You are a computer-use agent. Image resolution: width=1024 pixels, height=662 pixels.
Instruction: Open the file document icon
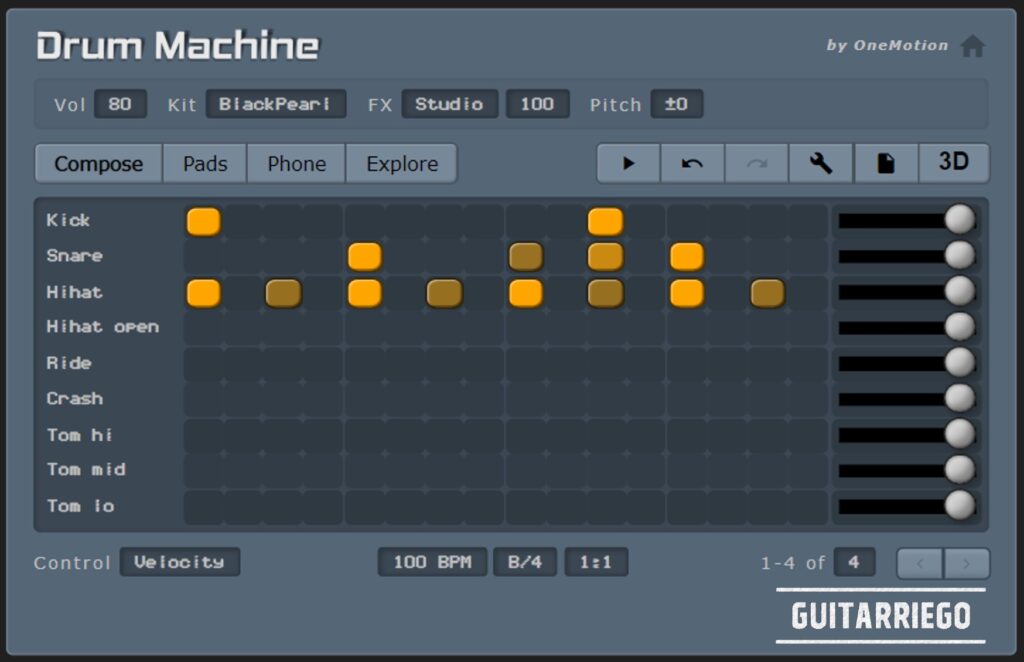click(885, 163)
